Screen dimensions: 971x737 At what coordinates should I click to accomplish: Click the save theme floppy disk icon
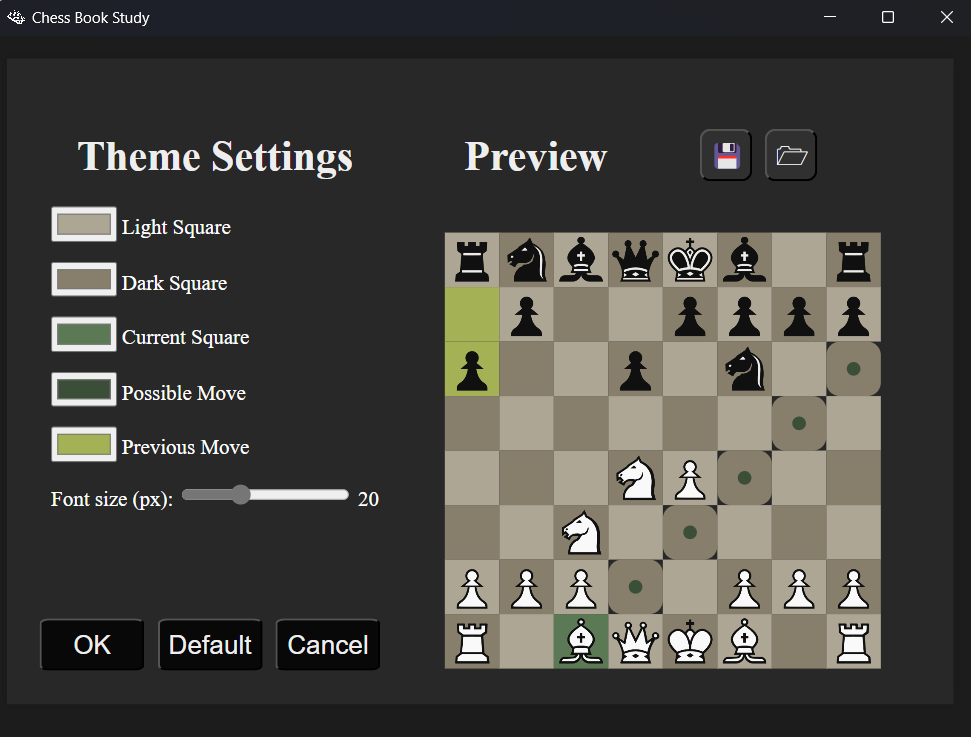point(725,154)
